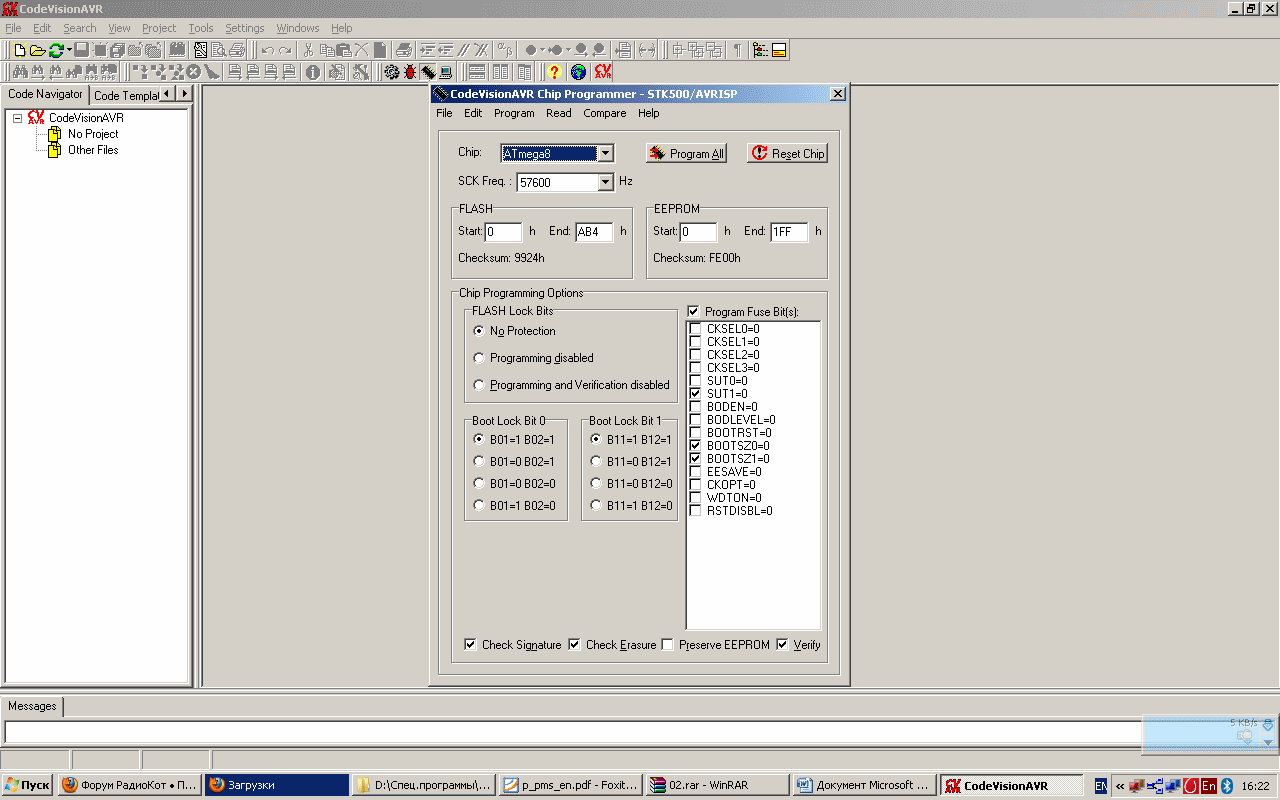Open a file using the folder icon
1280x800 pixels.
pos(37,49)
